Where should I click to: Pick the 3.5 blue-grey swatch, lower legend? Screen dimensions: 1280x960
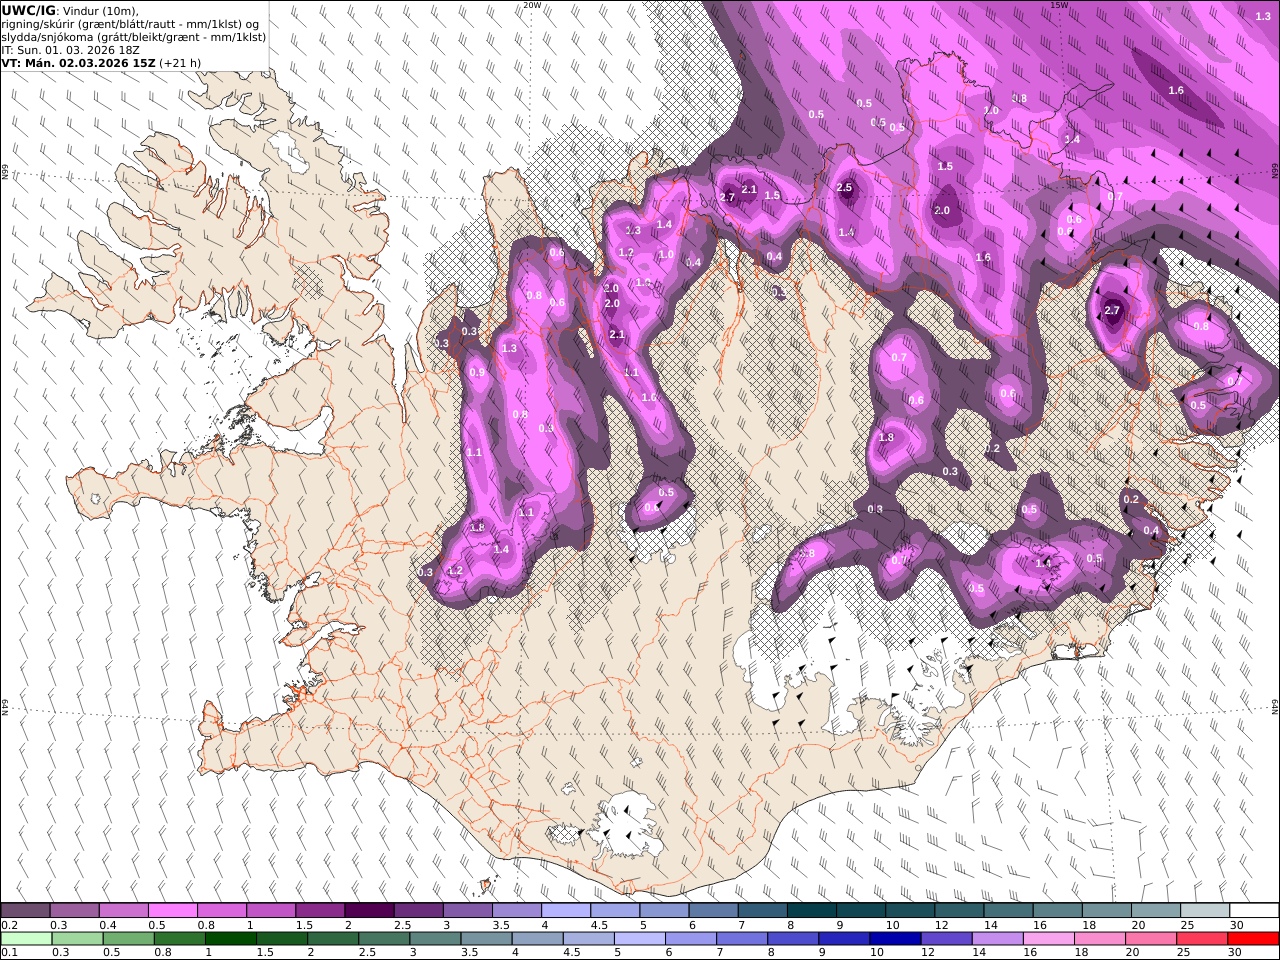486,938
